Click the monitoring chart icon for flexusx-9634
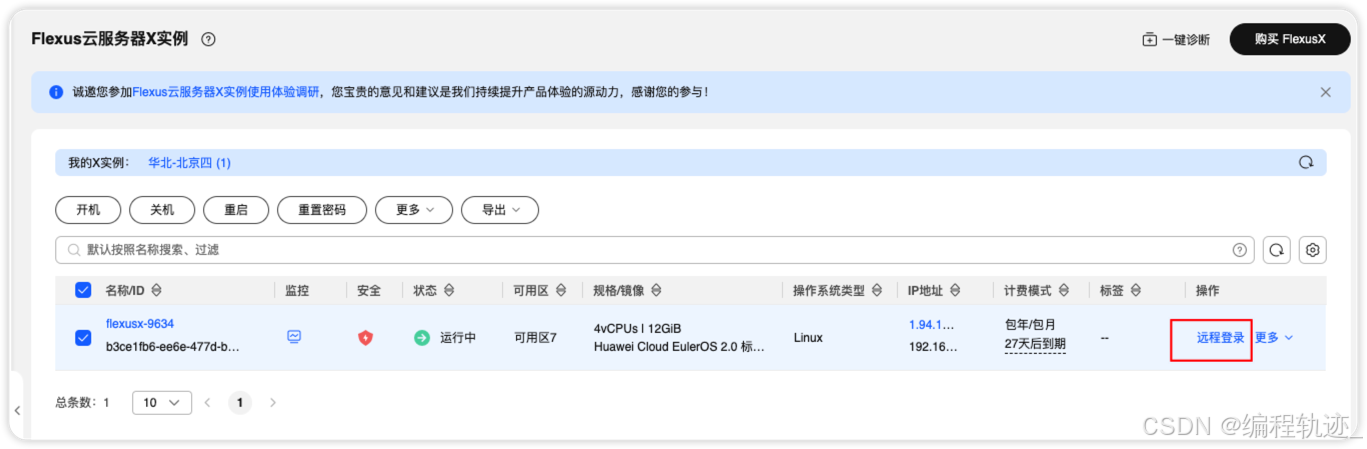This screenshot has height=449, width=1367. [294, 338]
